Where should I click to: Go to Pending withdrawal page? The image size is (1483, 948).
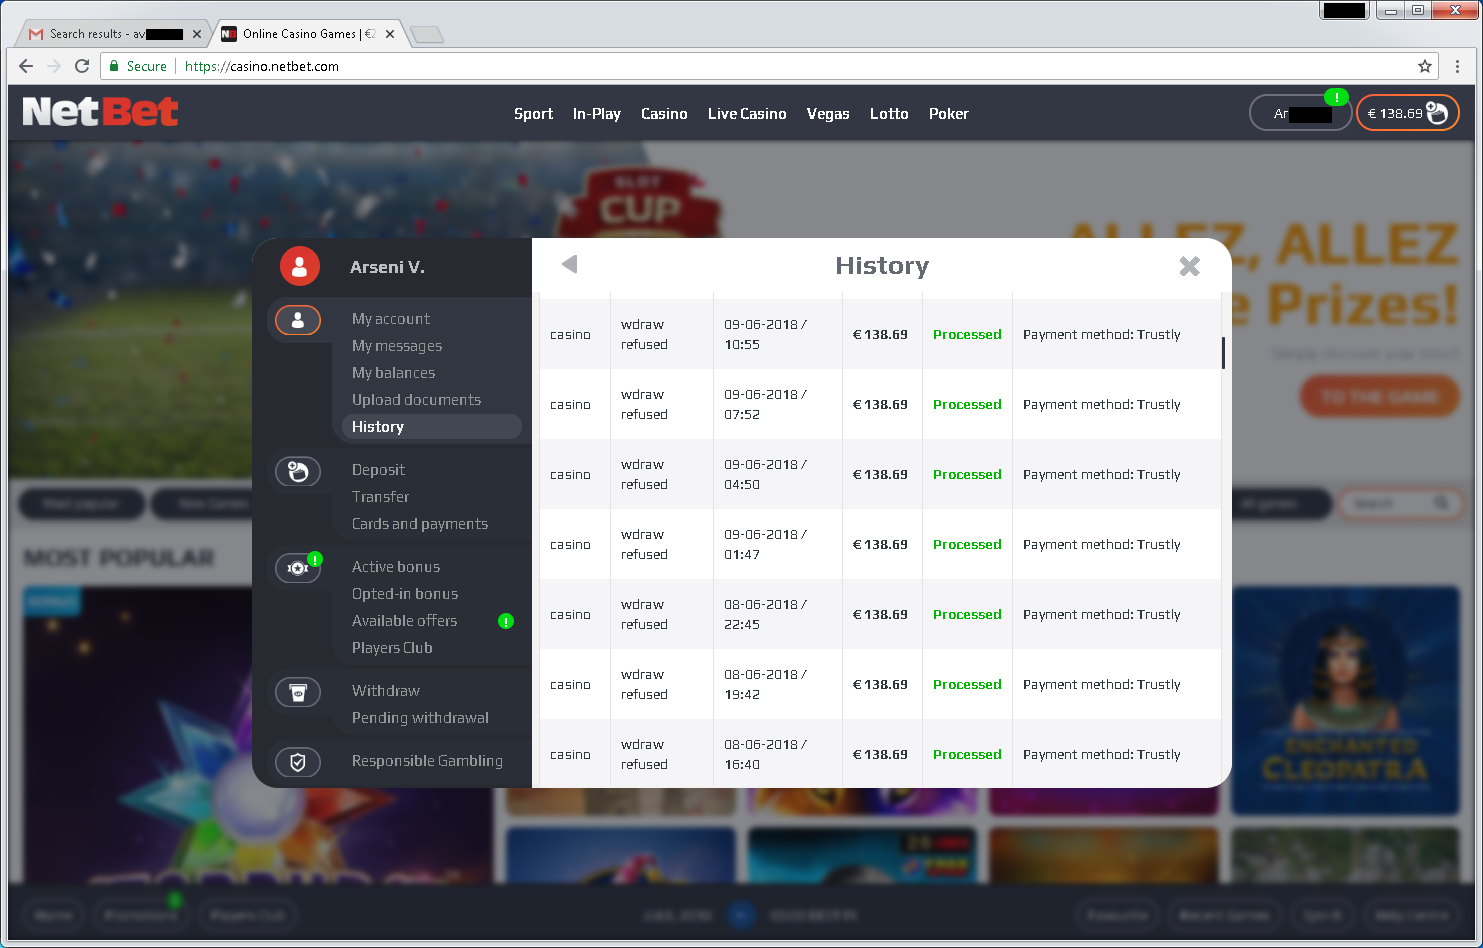[420, 718]
